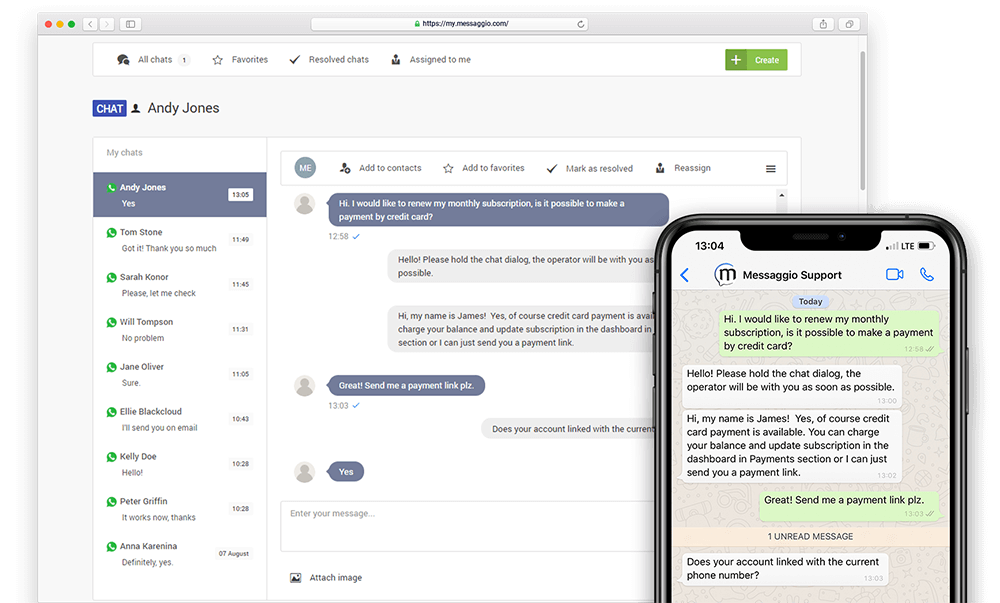
Task: Click the Add to contacts icon
Action: tap(345, 168)
